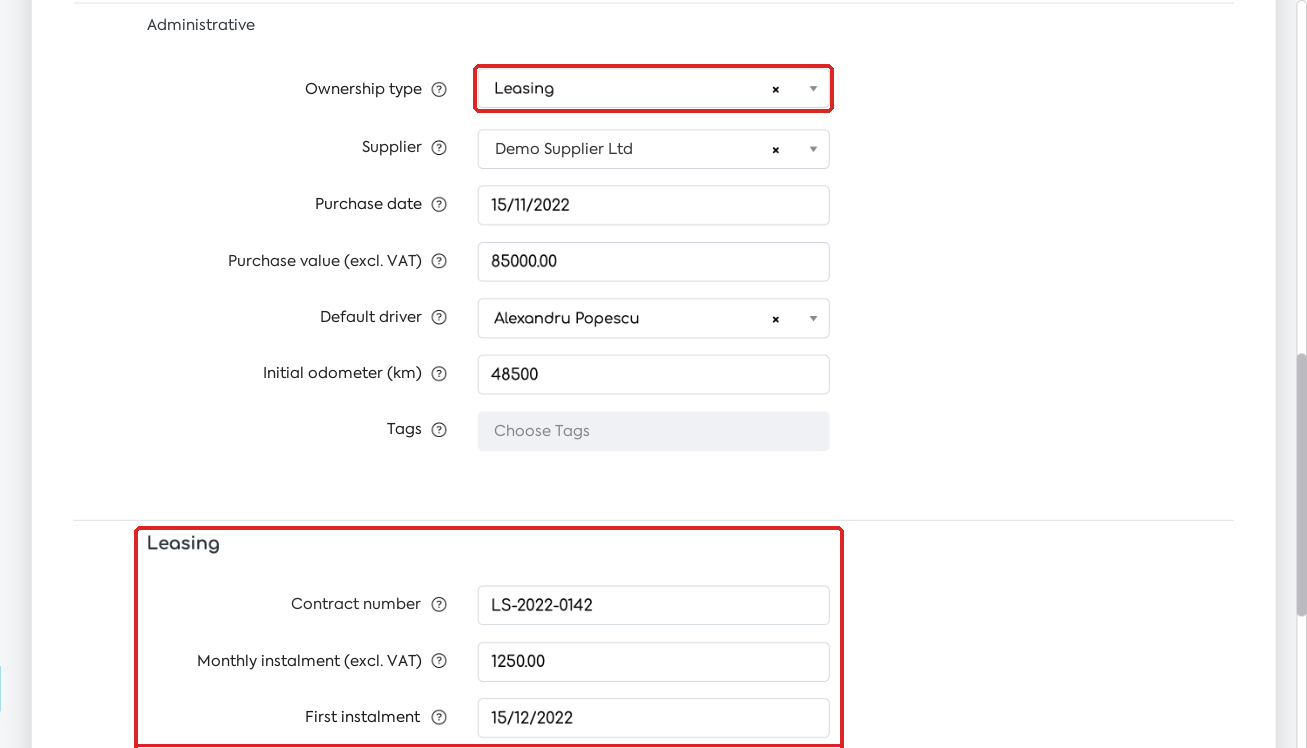Clear the Leasing ownership type selection
The image size is (1307, 748).
tap(775, 89)
